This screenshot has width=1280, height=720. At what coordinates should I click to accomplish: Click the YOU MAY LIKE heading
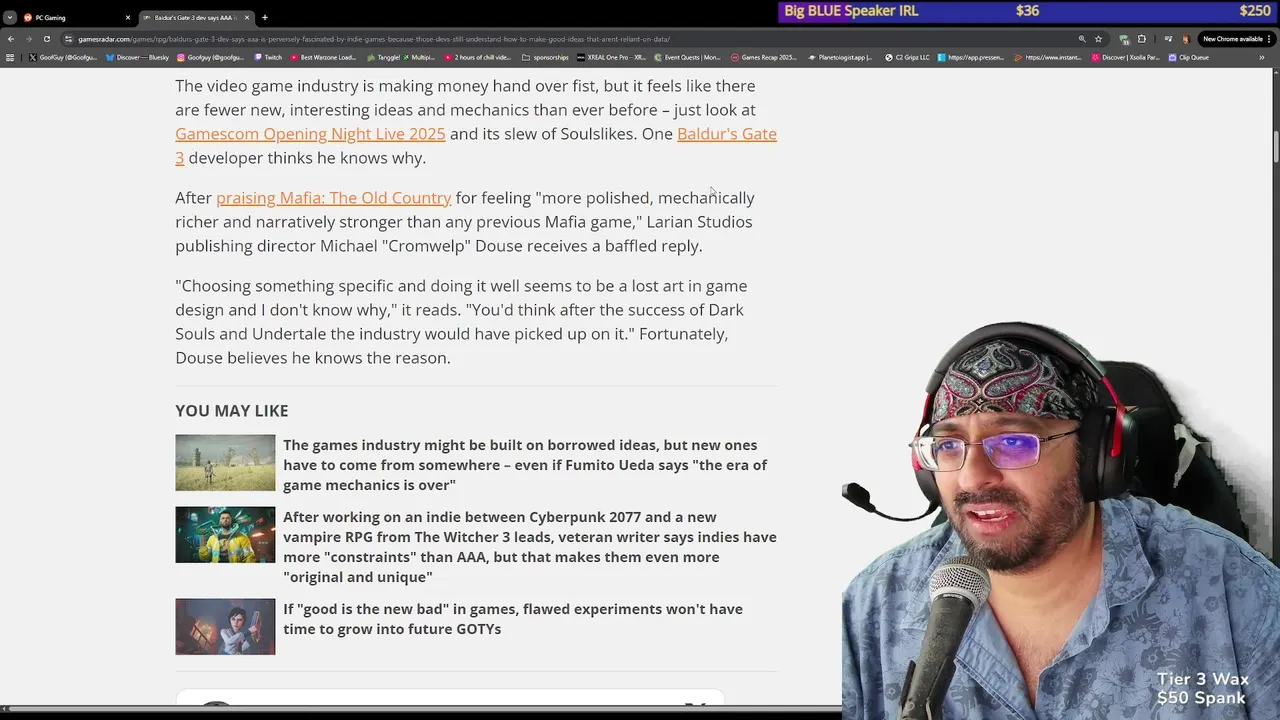click(232, 411)
